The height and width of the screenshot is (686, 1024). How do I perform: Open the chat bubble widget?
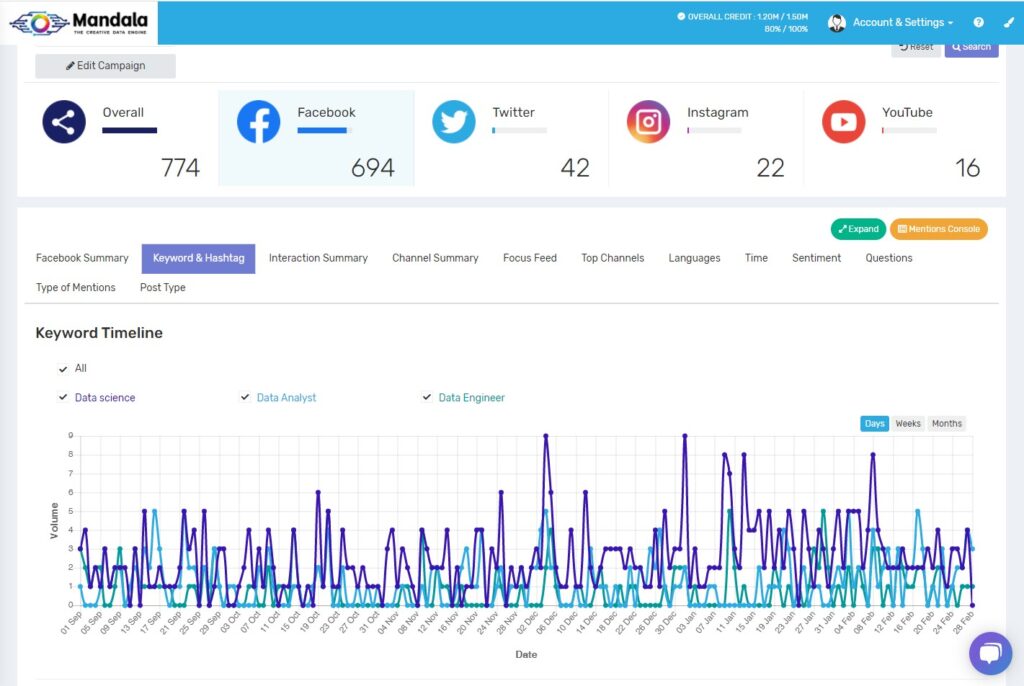990,653
